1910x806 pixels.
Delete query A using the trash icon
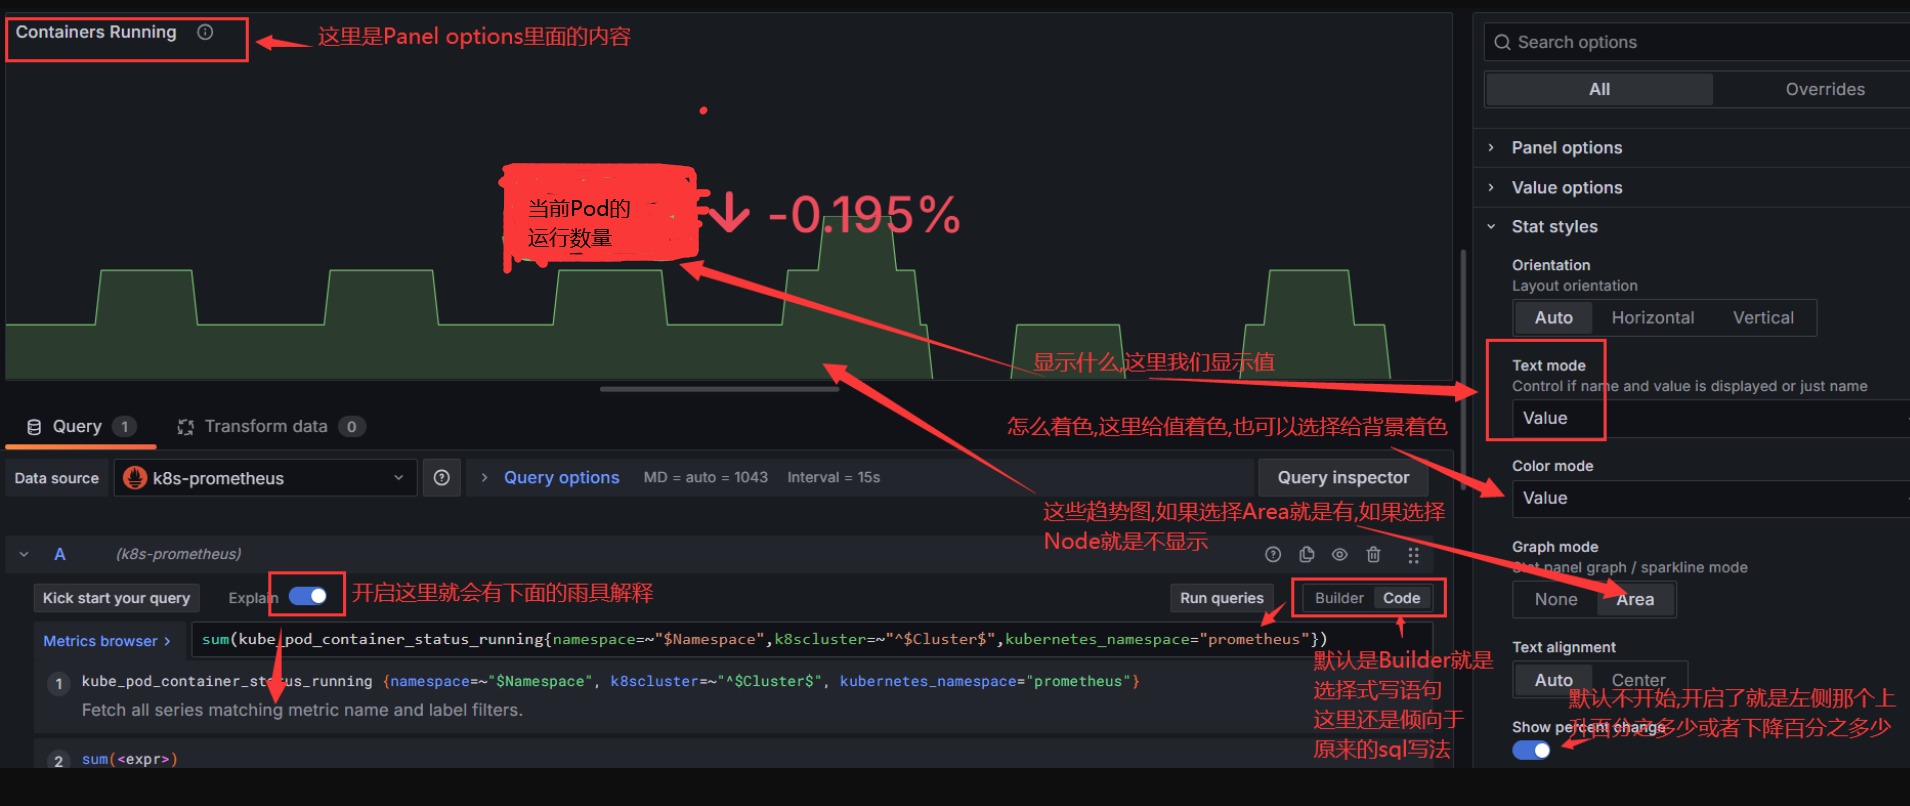click(x=1373, y=554)
